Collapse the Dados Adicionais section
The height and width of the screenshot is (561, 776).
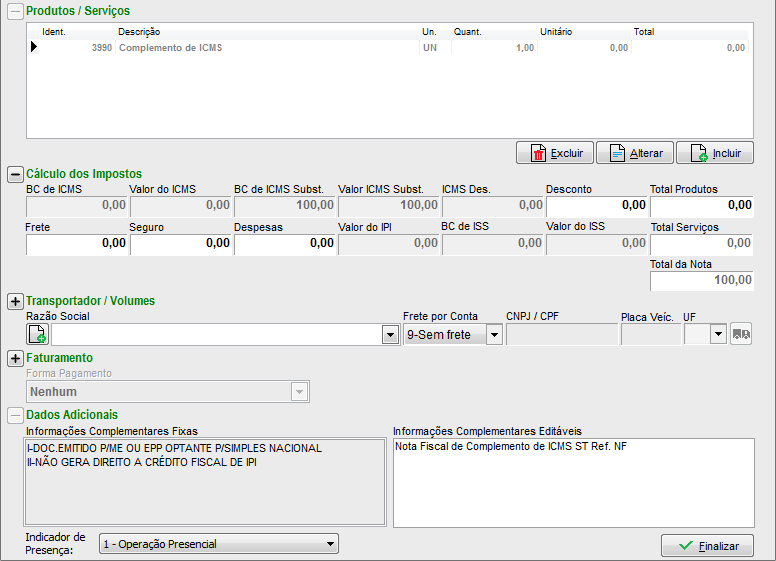point(15,415)
